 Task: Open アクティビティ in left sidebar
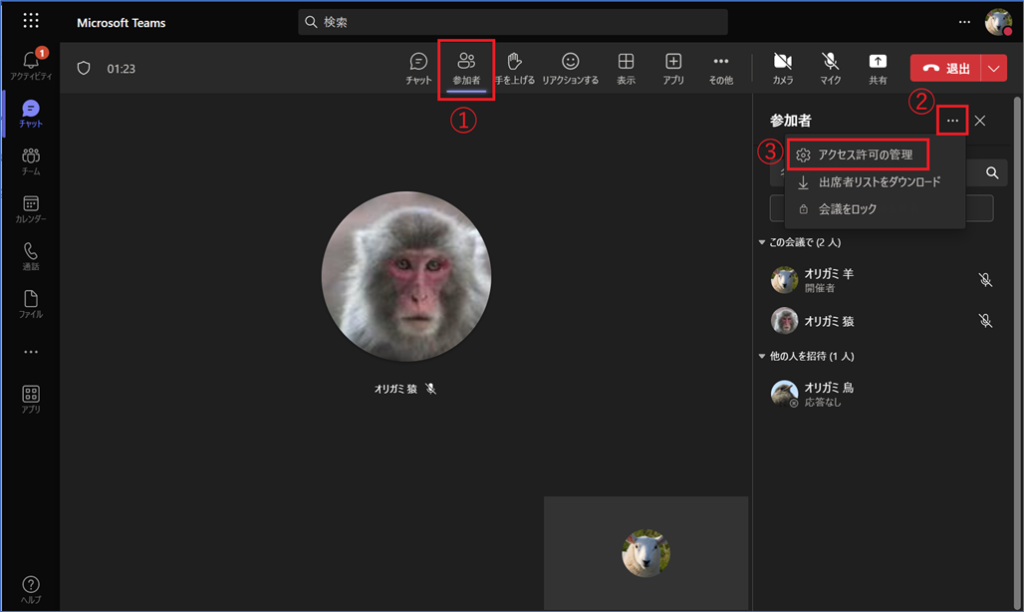[30, 63]
